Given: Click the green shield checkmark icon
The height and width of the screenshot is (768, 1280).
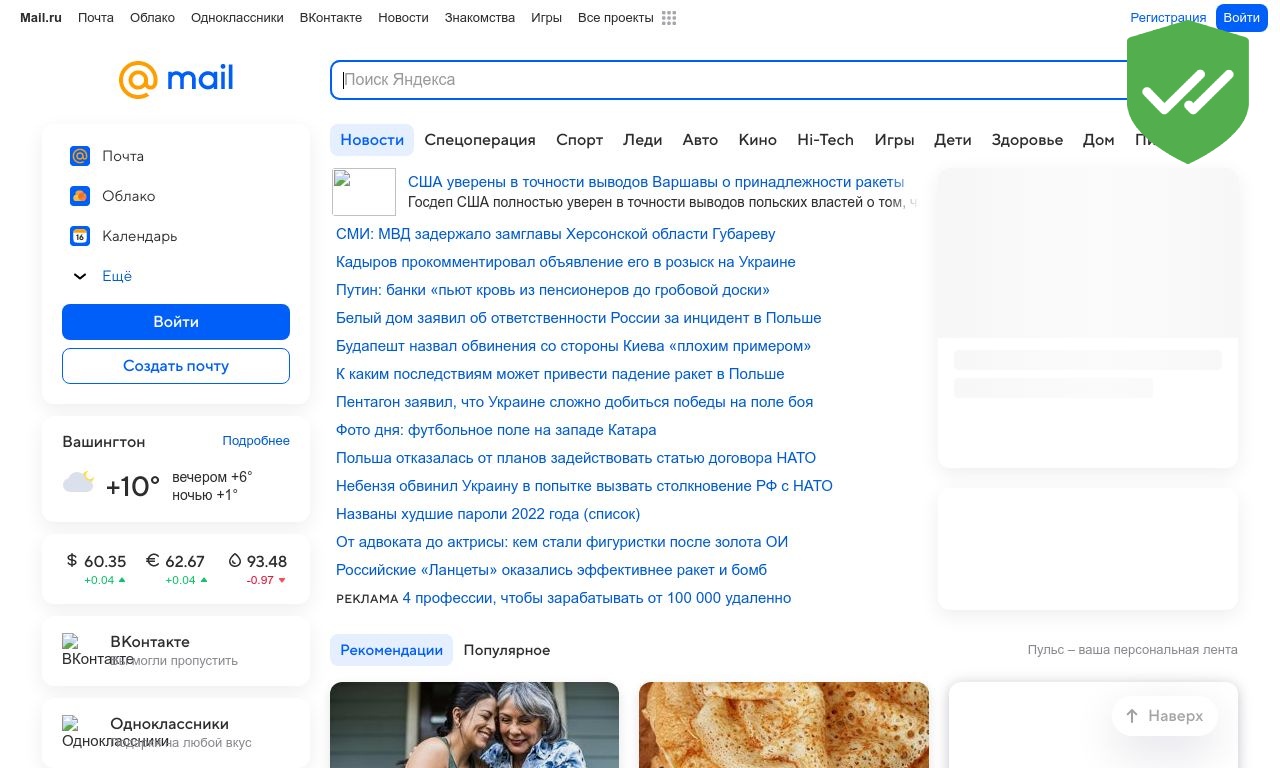Looking at the screenshot, I should 1188,92.
